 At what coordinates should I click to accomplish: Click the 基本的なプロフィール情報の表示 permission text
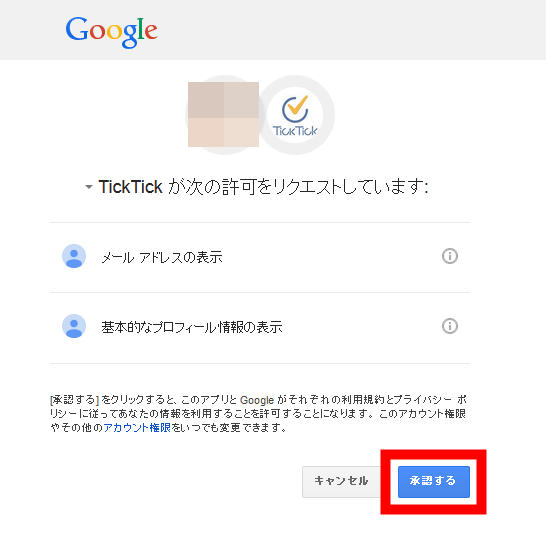click(x=192, y=327)
